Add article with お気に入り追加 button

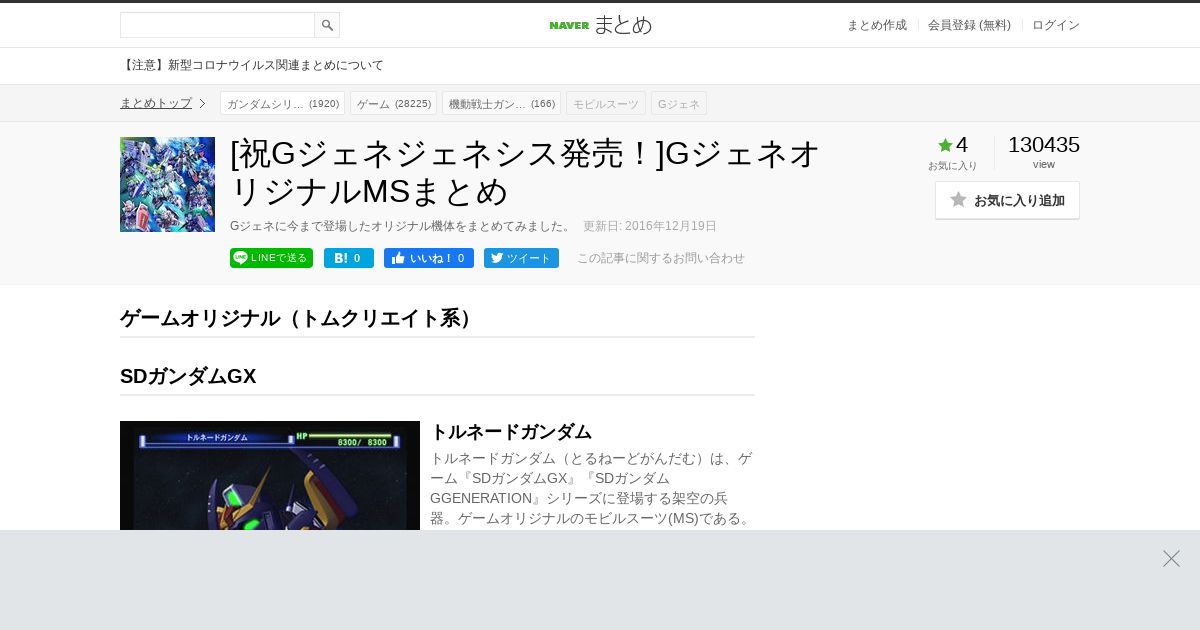[x=1007, y=200]
